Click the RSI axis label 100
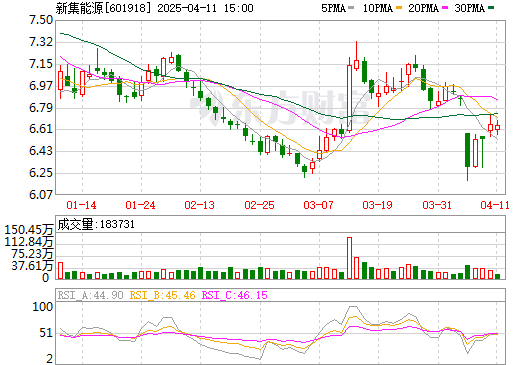This screenshot has height=365, width=520. (x=42, y=307)
